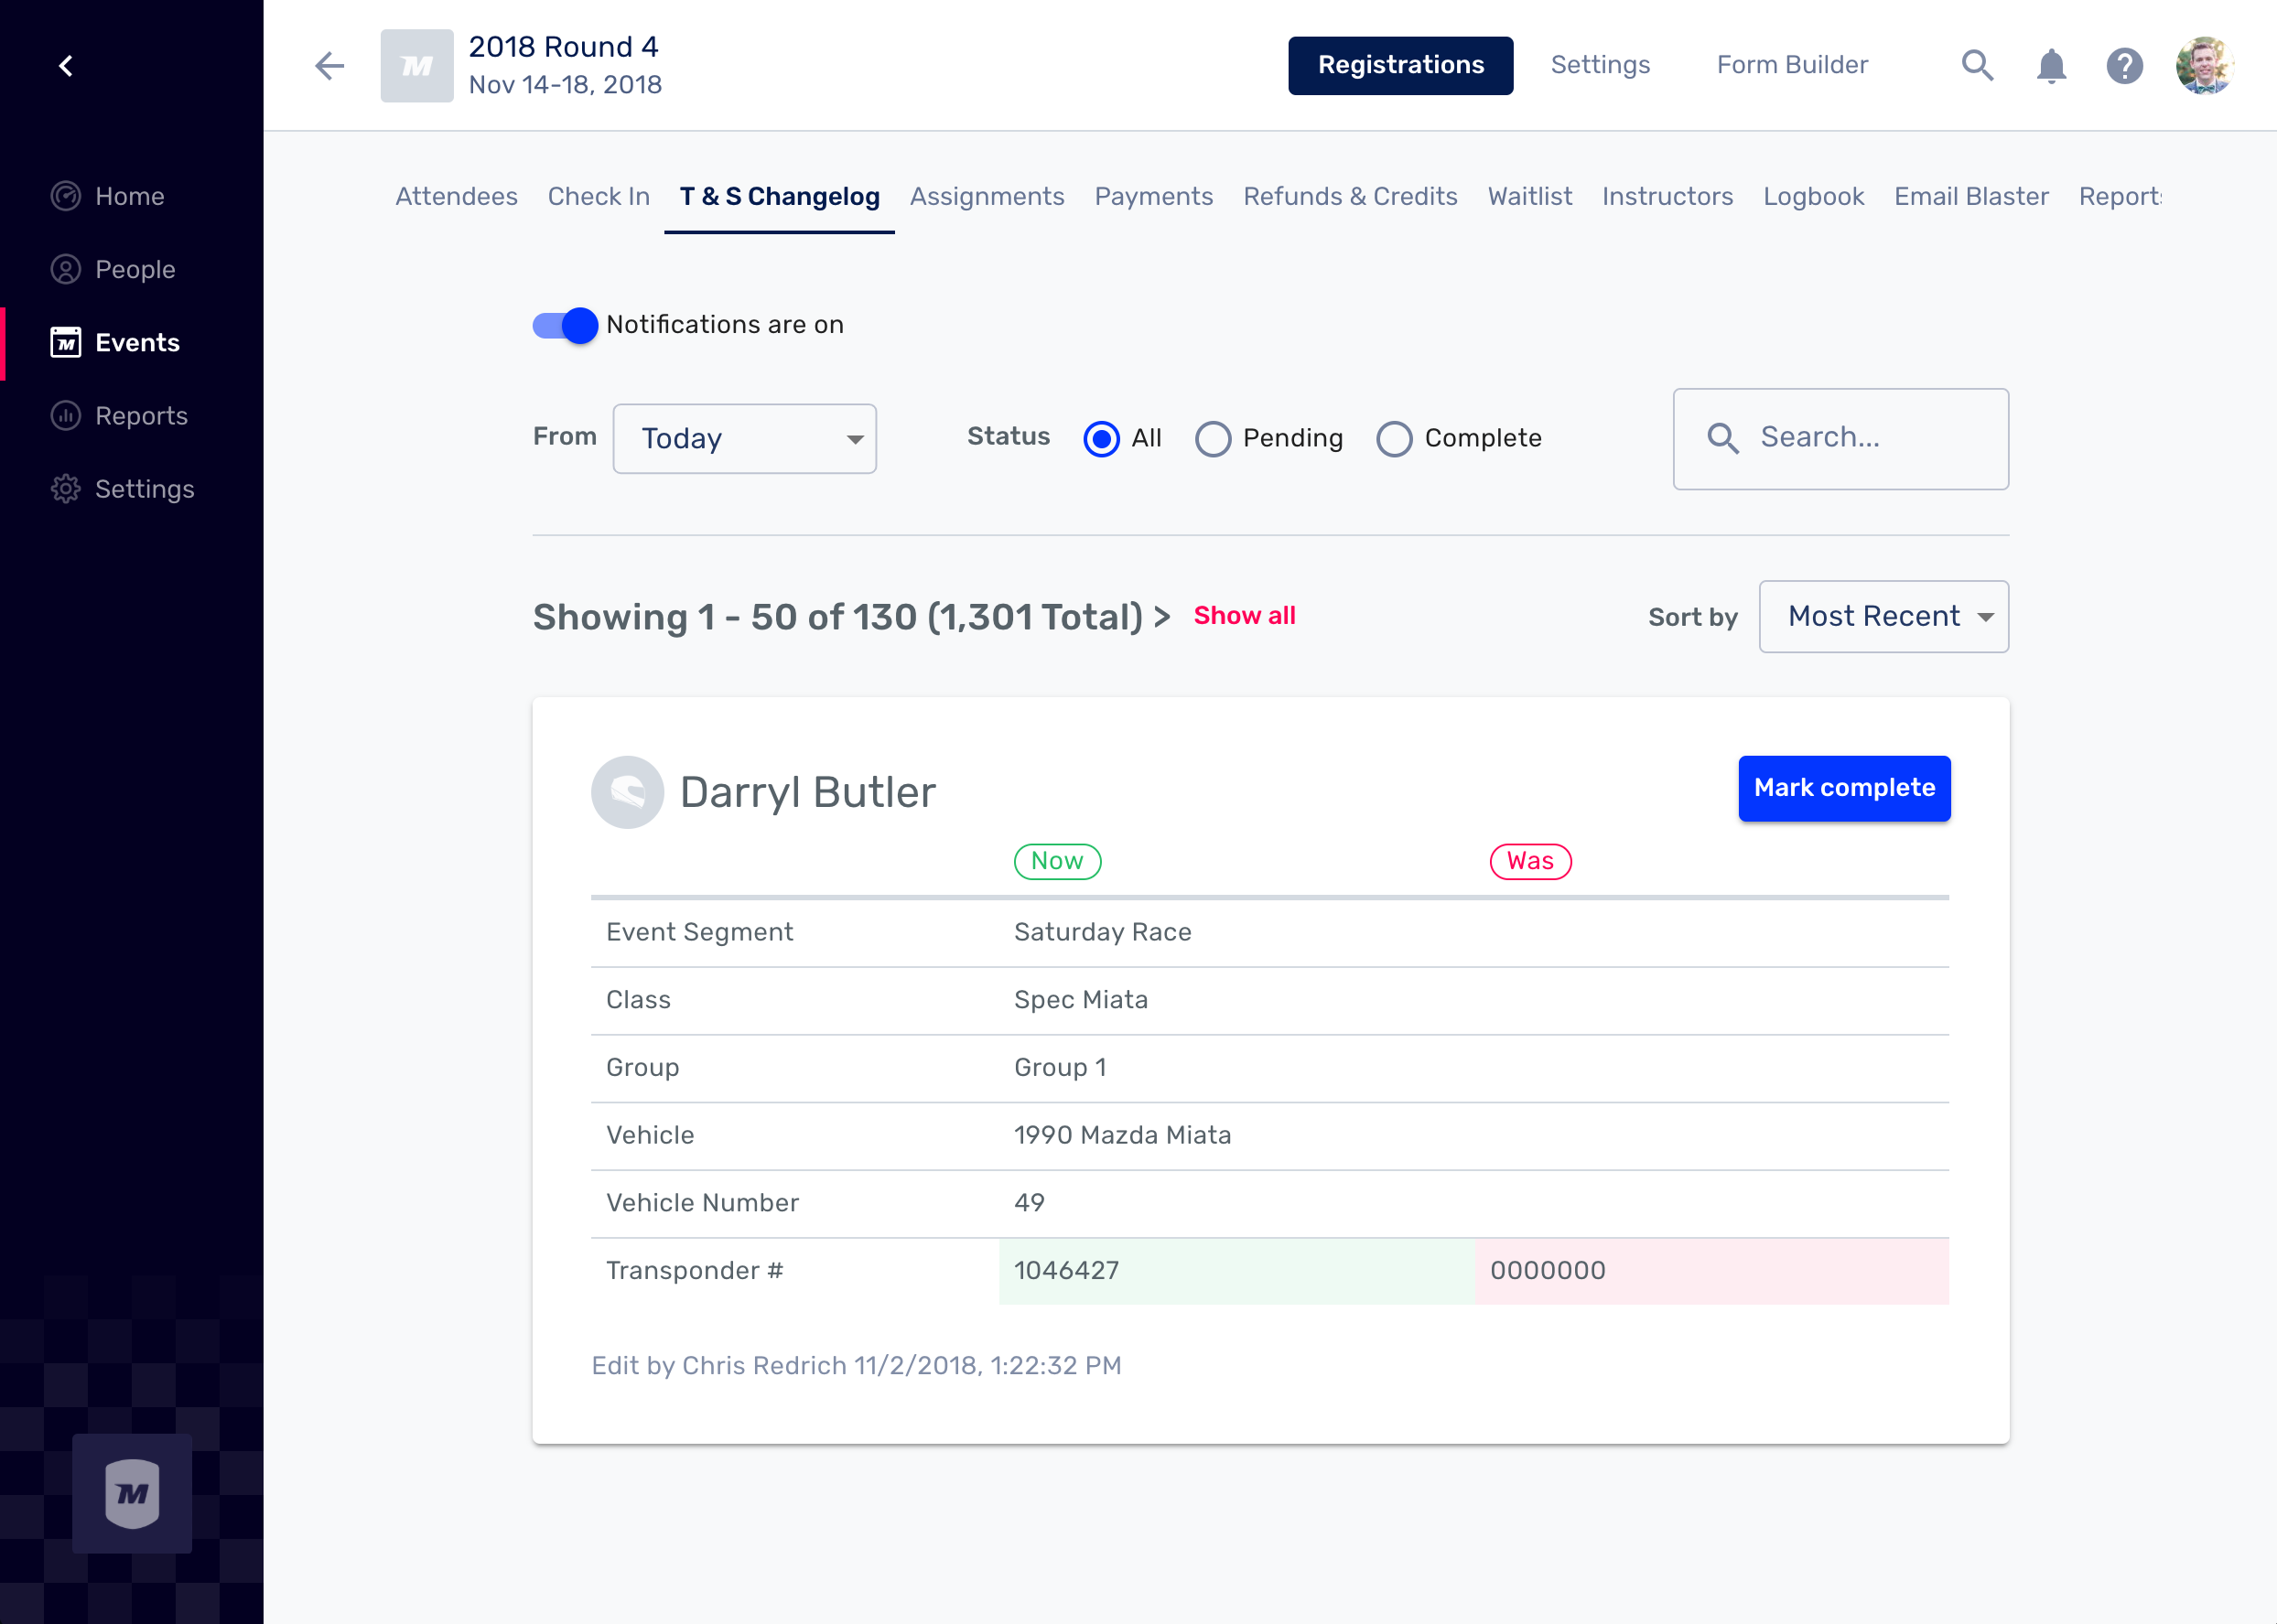The width and height of the screenshot is (2277, 1624).
Task: Mark Darryl Butler's change complete
Action: 1843,788
